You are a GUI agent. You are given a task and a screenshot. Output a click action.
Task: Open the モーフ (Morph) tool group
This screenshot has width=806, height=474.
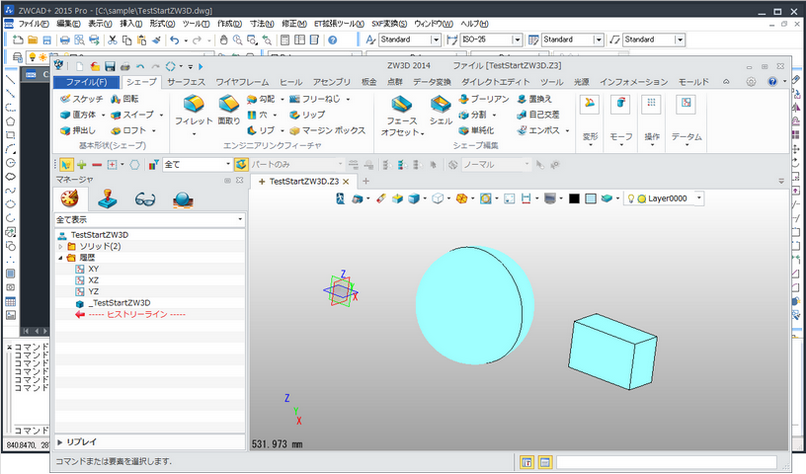[x=621, y=121]
